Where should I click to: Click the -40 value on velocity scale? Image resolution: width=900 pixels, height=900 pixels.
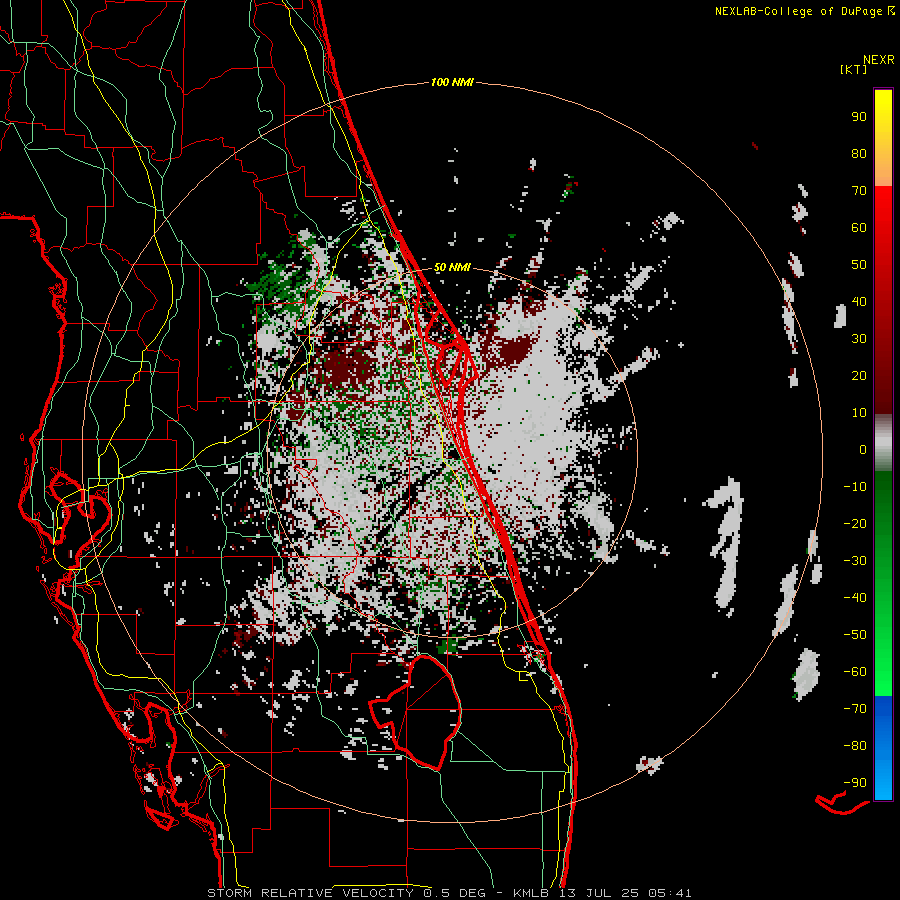[855, 598]
